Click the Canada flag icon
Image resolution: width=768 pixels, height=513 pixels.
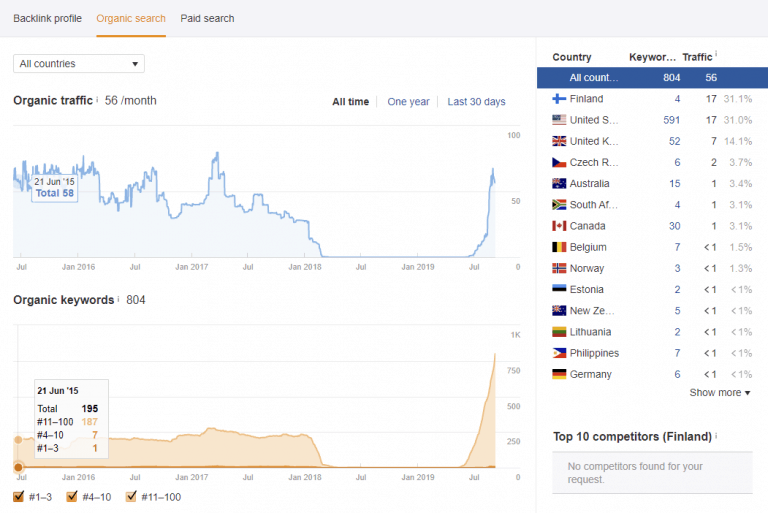559,226
